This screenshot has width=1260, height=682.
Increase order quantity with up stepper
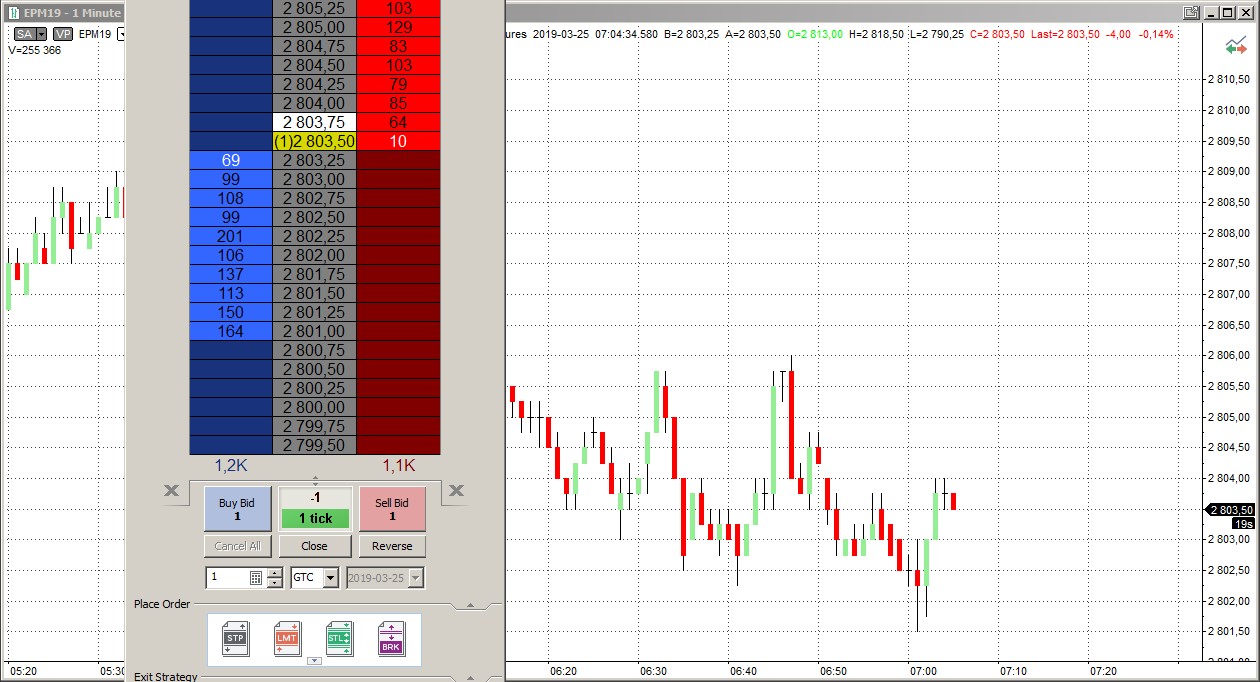coord(275,573)
